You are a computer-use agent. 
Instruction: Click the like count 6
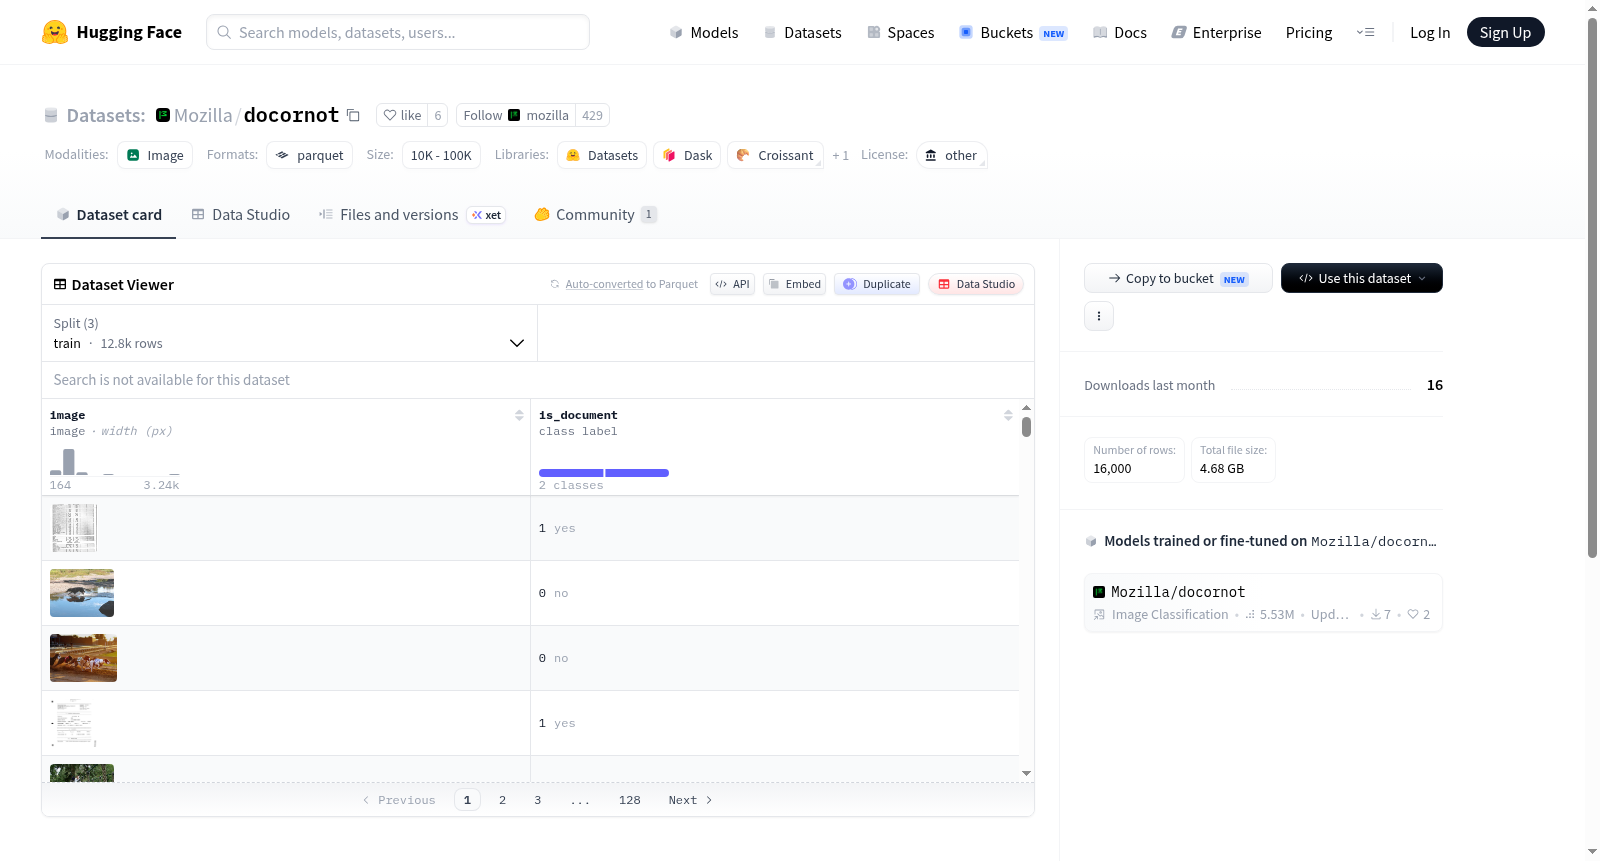tap(438, 115)
